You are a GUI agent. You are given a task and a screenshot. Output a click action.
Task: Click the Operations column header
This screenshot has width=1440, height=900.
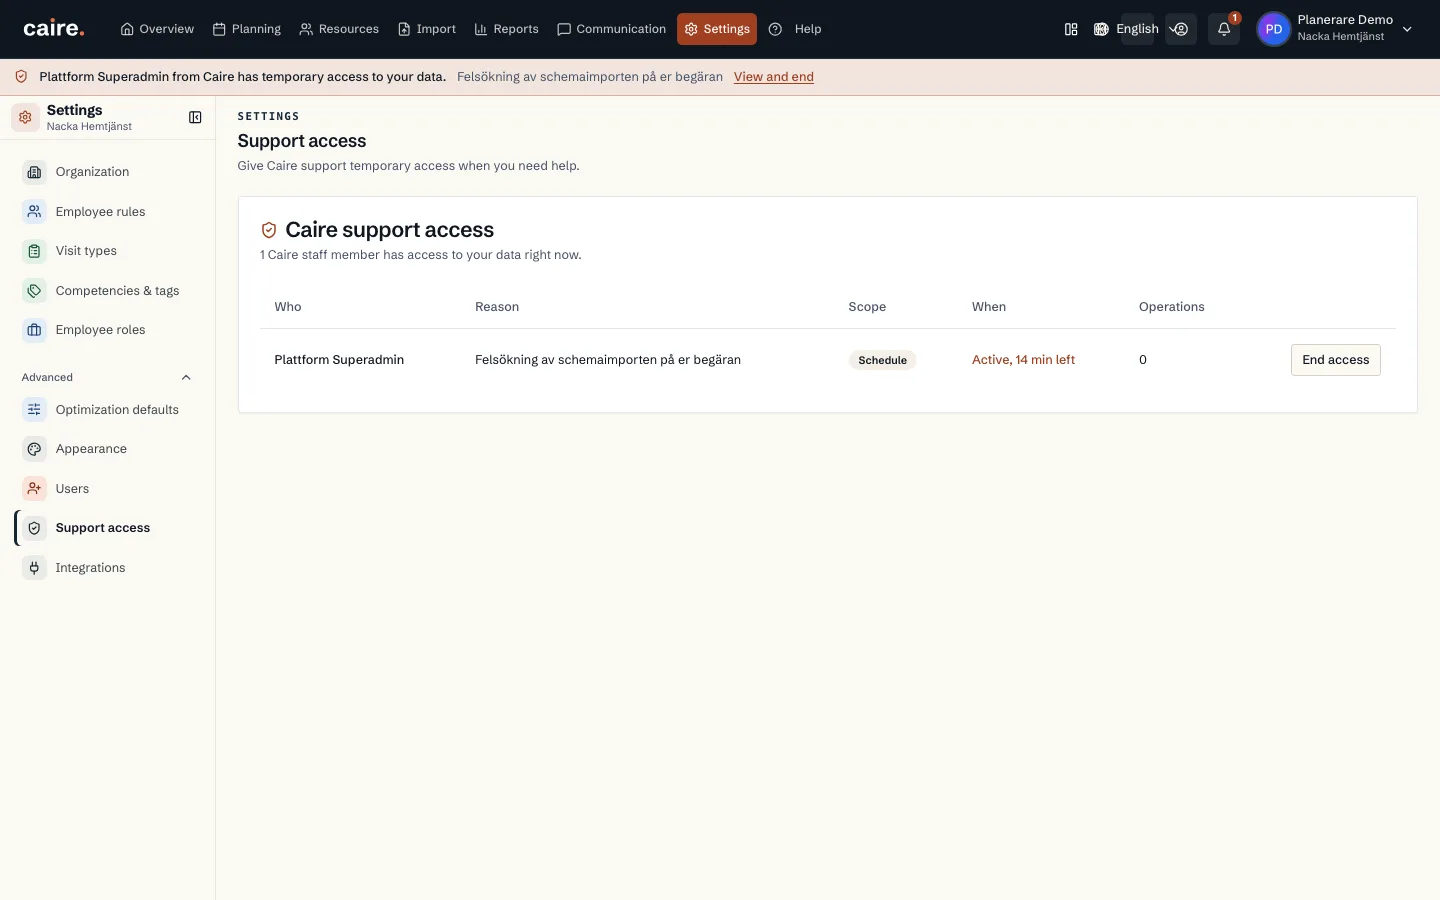[1172, 307]
